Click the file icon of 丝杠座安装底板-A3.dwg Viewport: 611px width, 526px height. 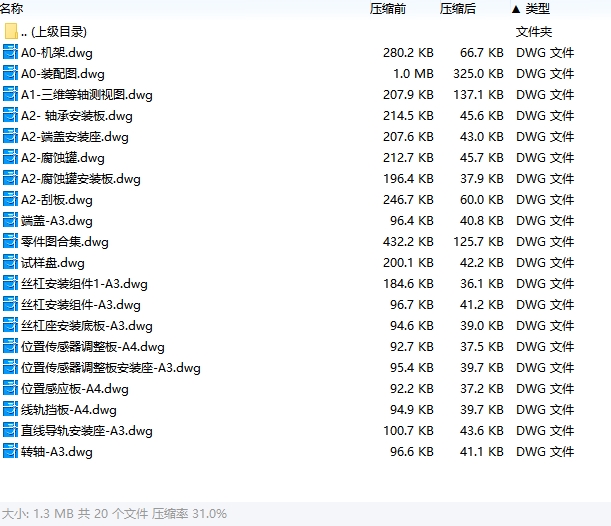(10, 326)
